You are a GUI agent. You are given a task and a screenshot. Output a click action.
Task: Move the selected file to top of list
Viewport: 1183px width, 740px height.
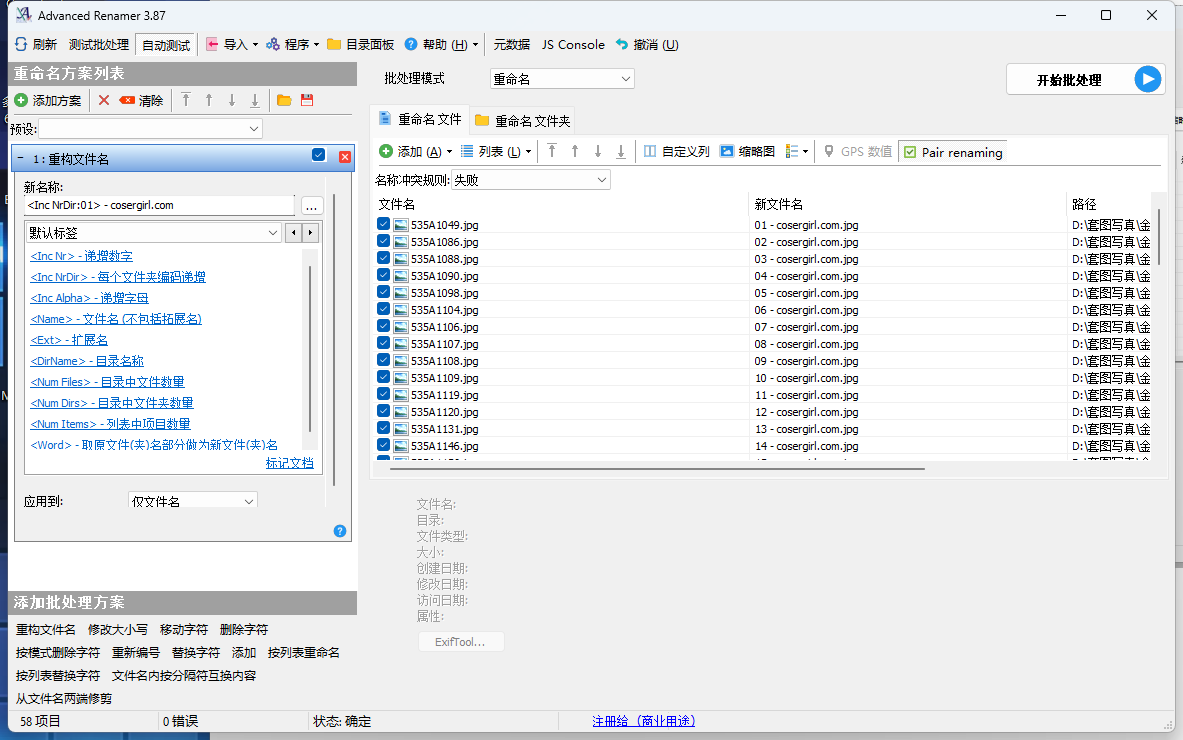click(x=552, y=152)
